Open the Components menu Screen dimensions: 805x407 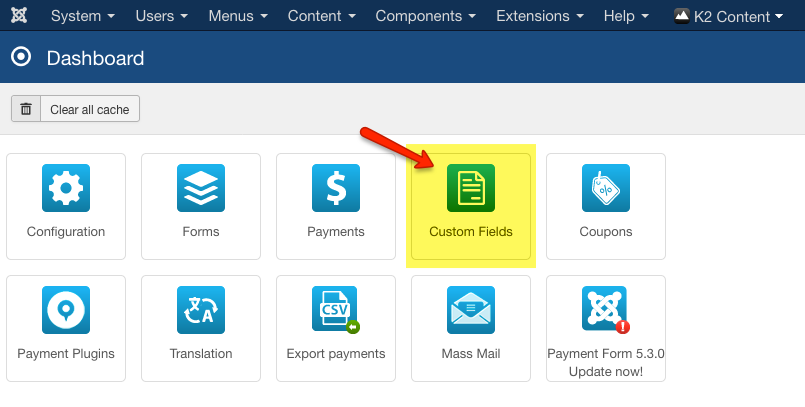click(426, 16)
